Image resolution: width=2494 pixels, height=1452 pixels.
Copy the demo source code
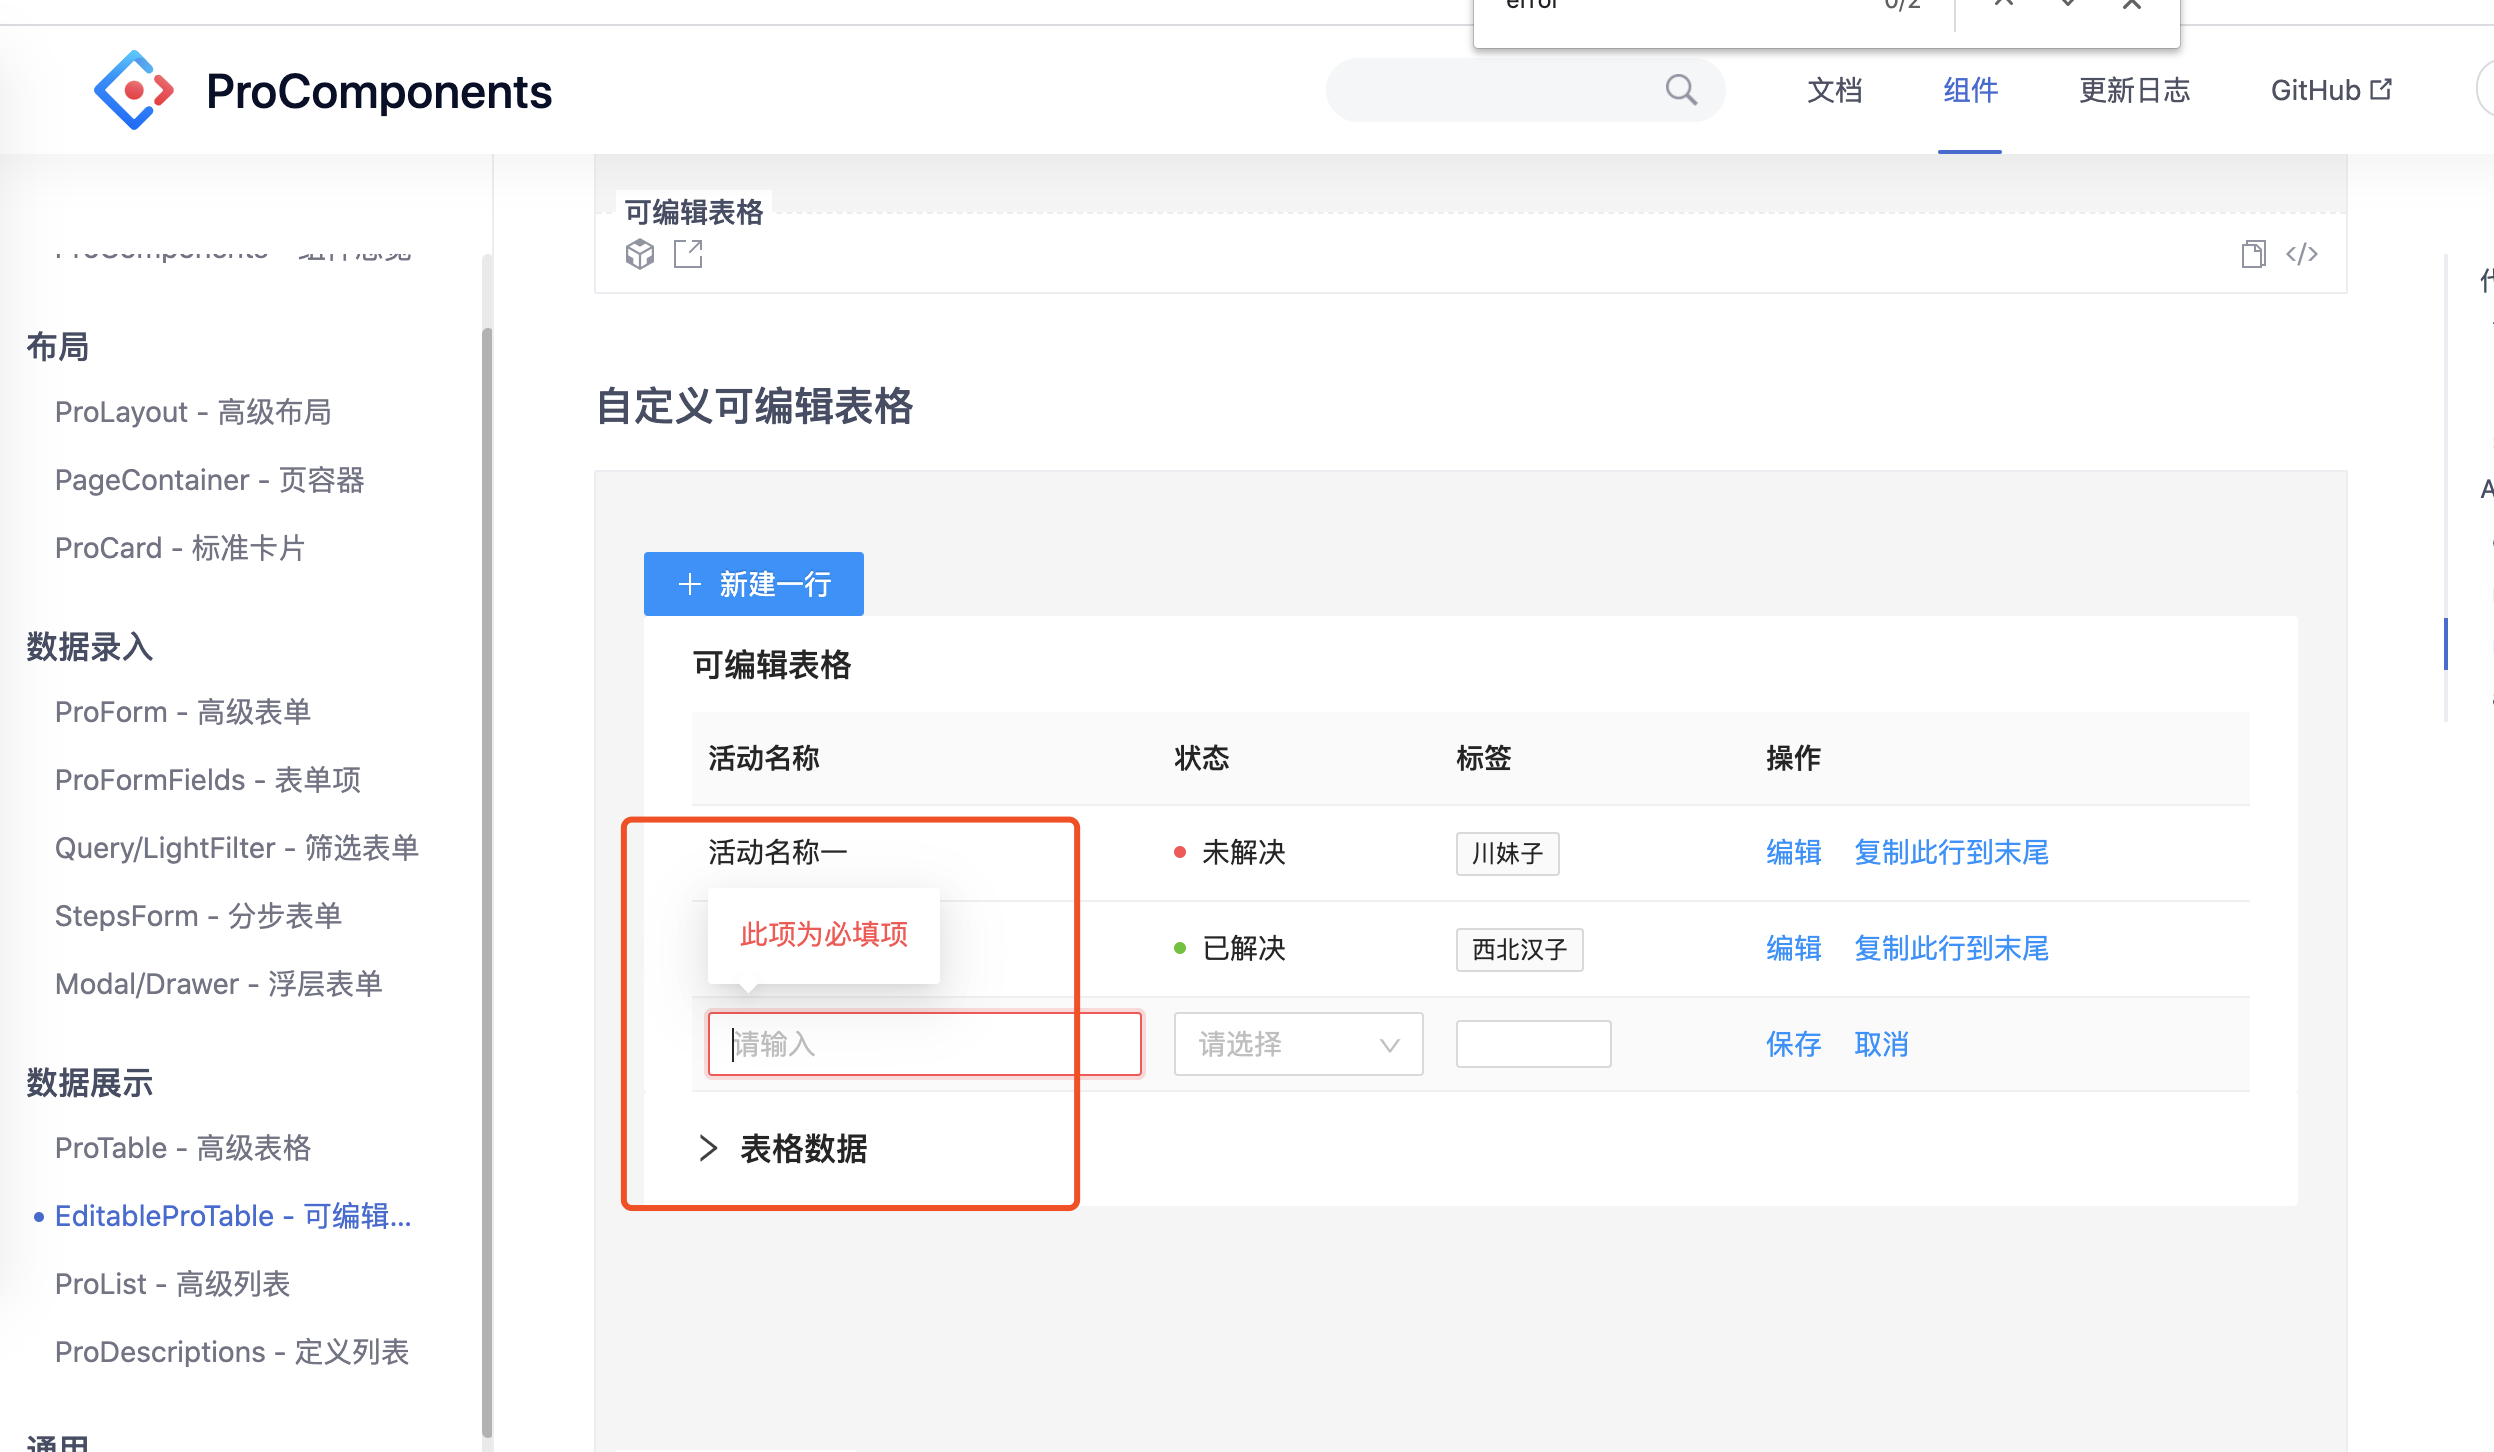coord(2255,254)
